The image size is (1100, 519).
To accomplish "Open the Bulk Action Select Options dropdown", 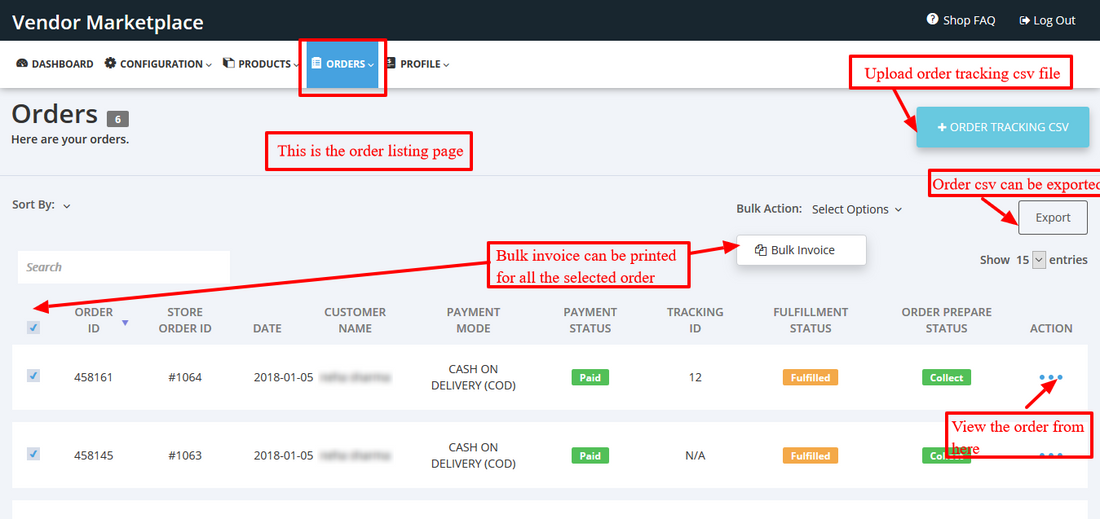I will [856, 209].
